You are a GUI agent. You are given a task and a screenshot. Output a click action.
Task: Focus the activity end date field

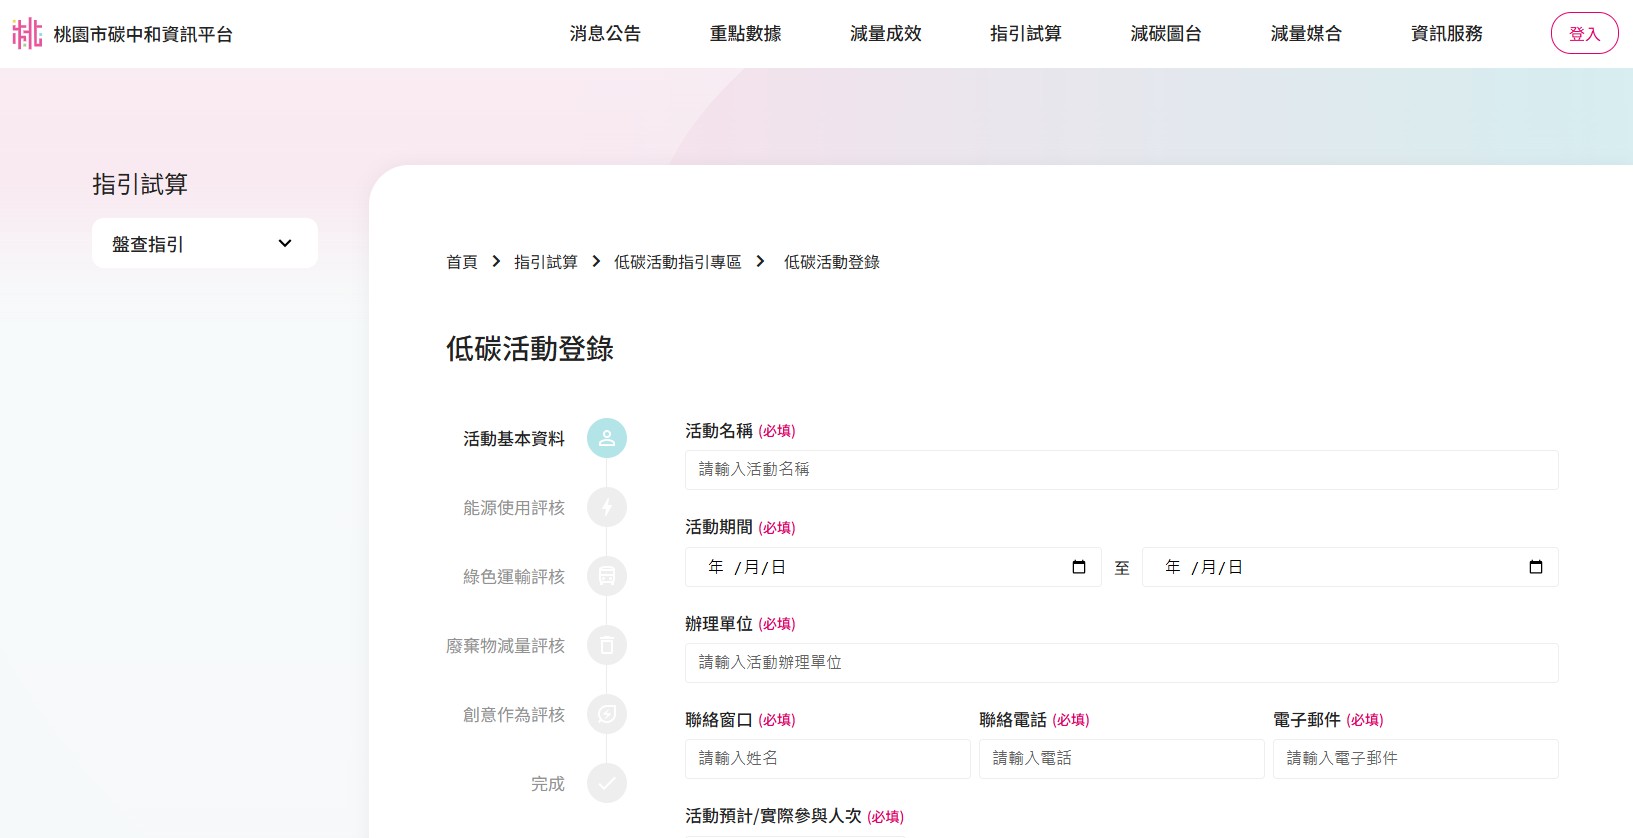1350,567
